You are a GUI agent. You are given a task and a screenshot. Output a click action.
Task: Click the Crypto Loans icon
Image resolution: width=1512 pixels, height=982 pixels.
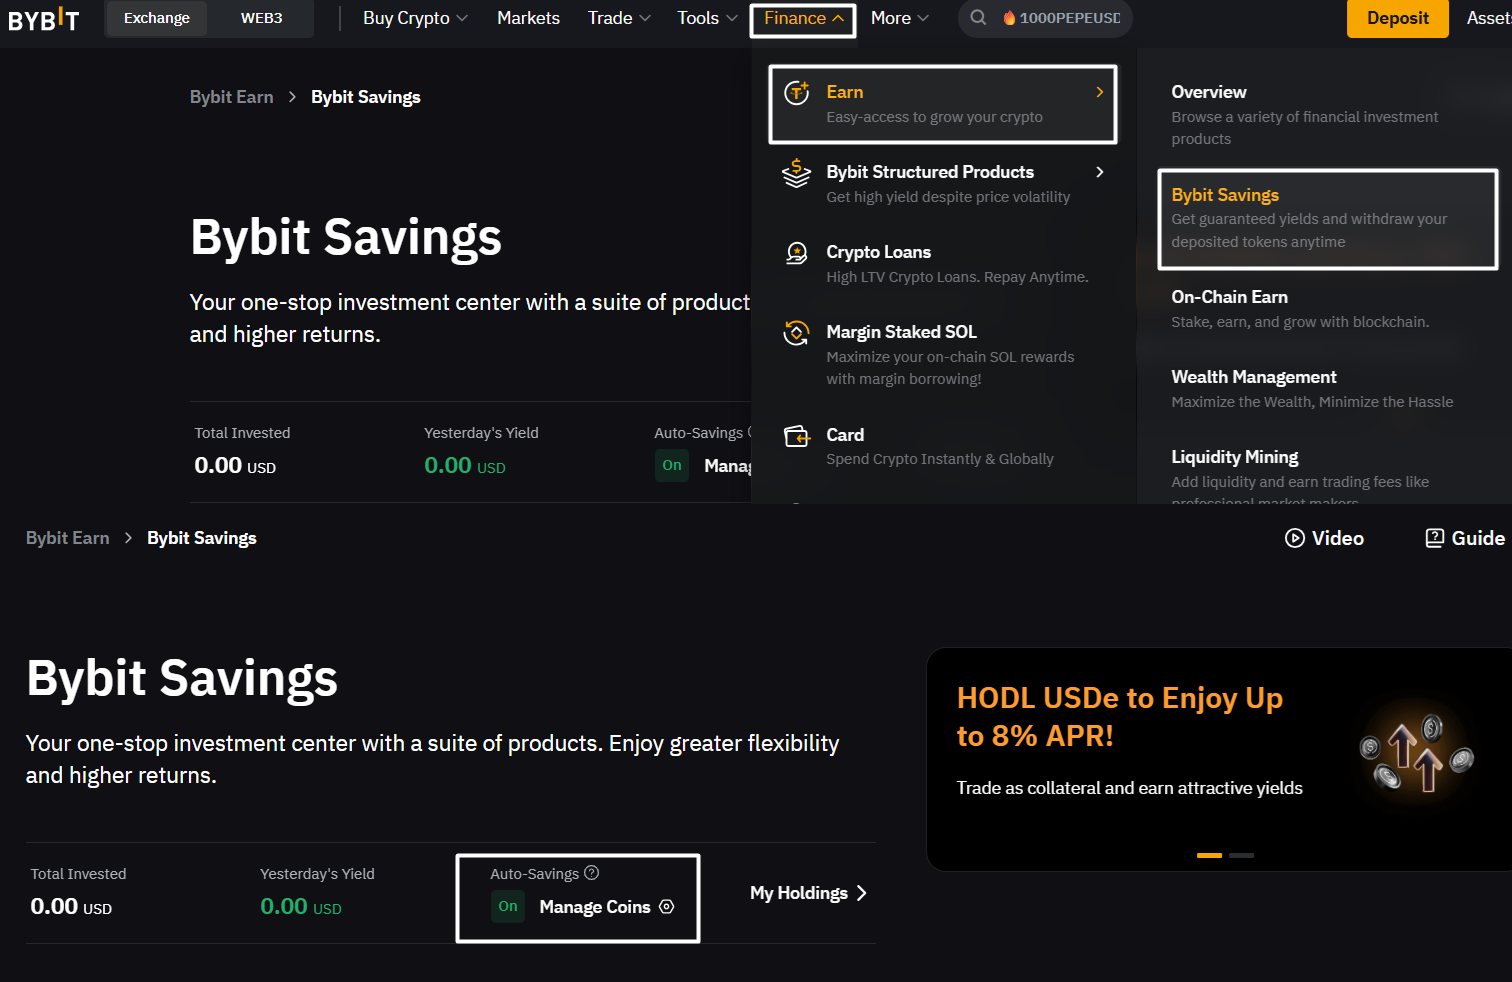796,253
